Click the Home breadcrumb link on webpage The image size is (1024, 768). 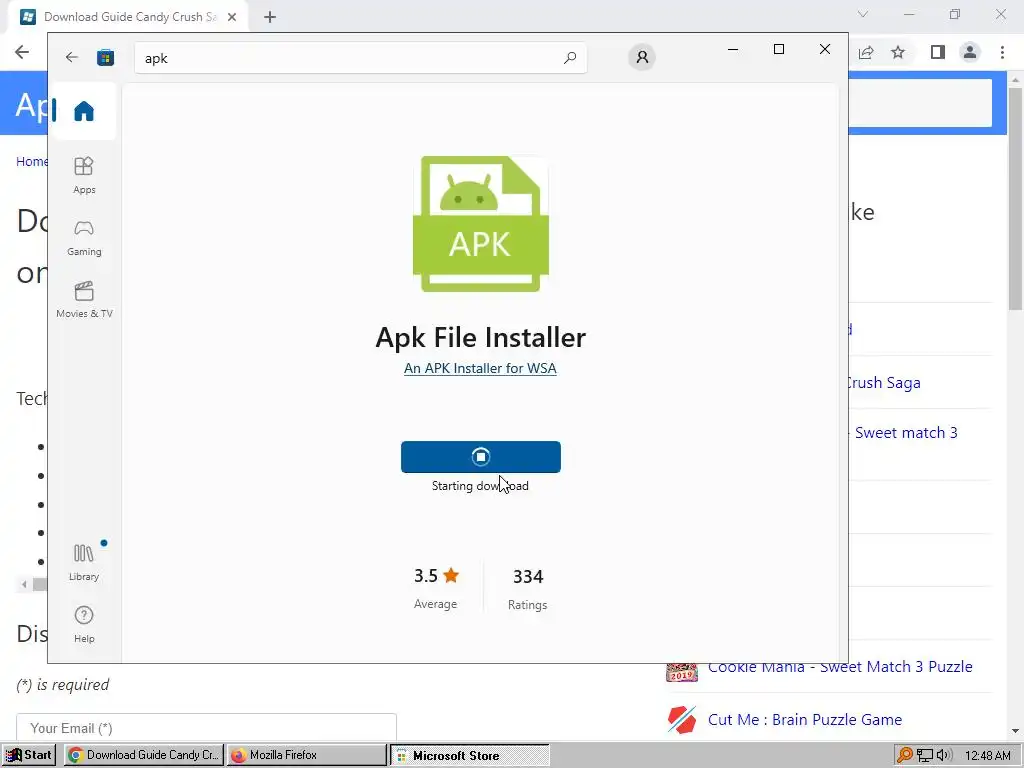32,161
